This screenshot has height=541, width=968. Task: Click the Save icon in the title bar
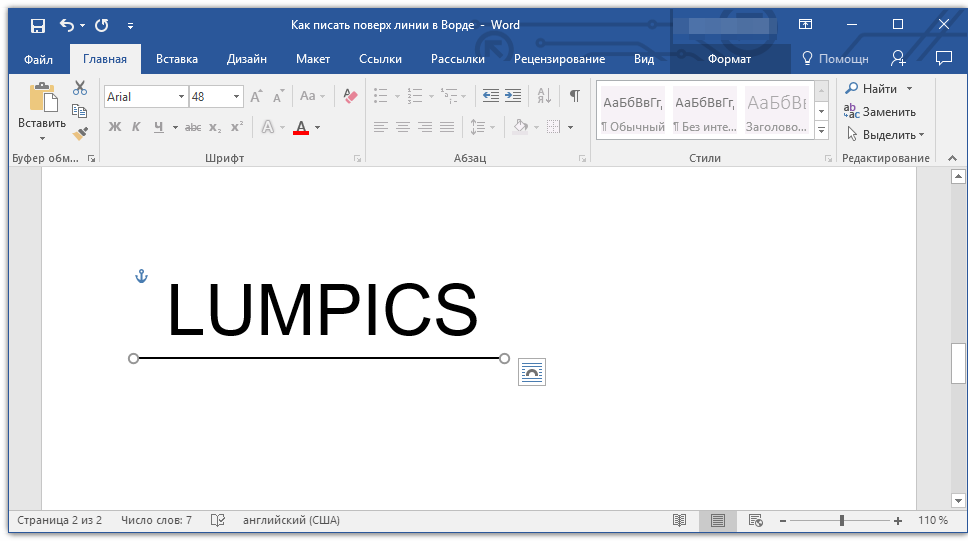coord(37,25)
